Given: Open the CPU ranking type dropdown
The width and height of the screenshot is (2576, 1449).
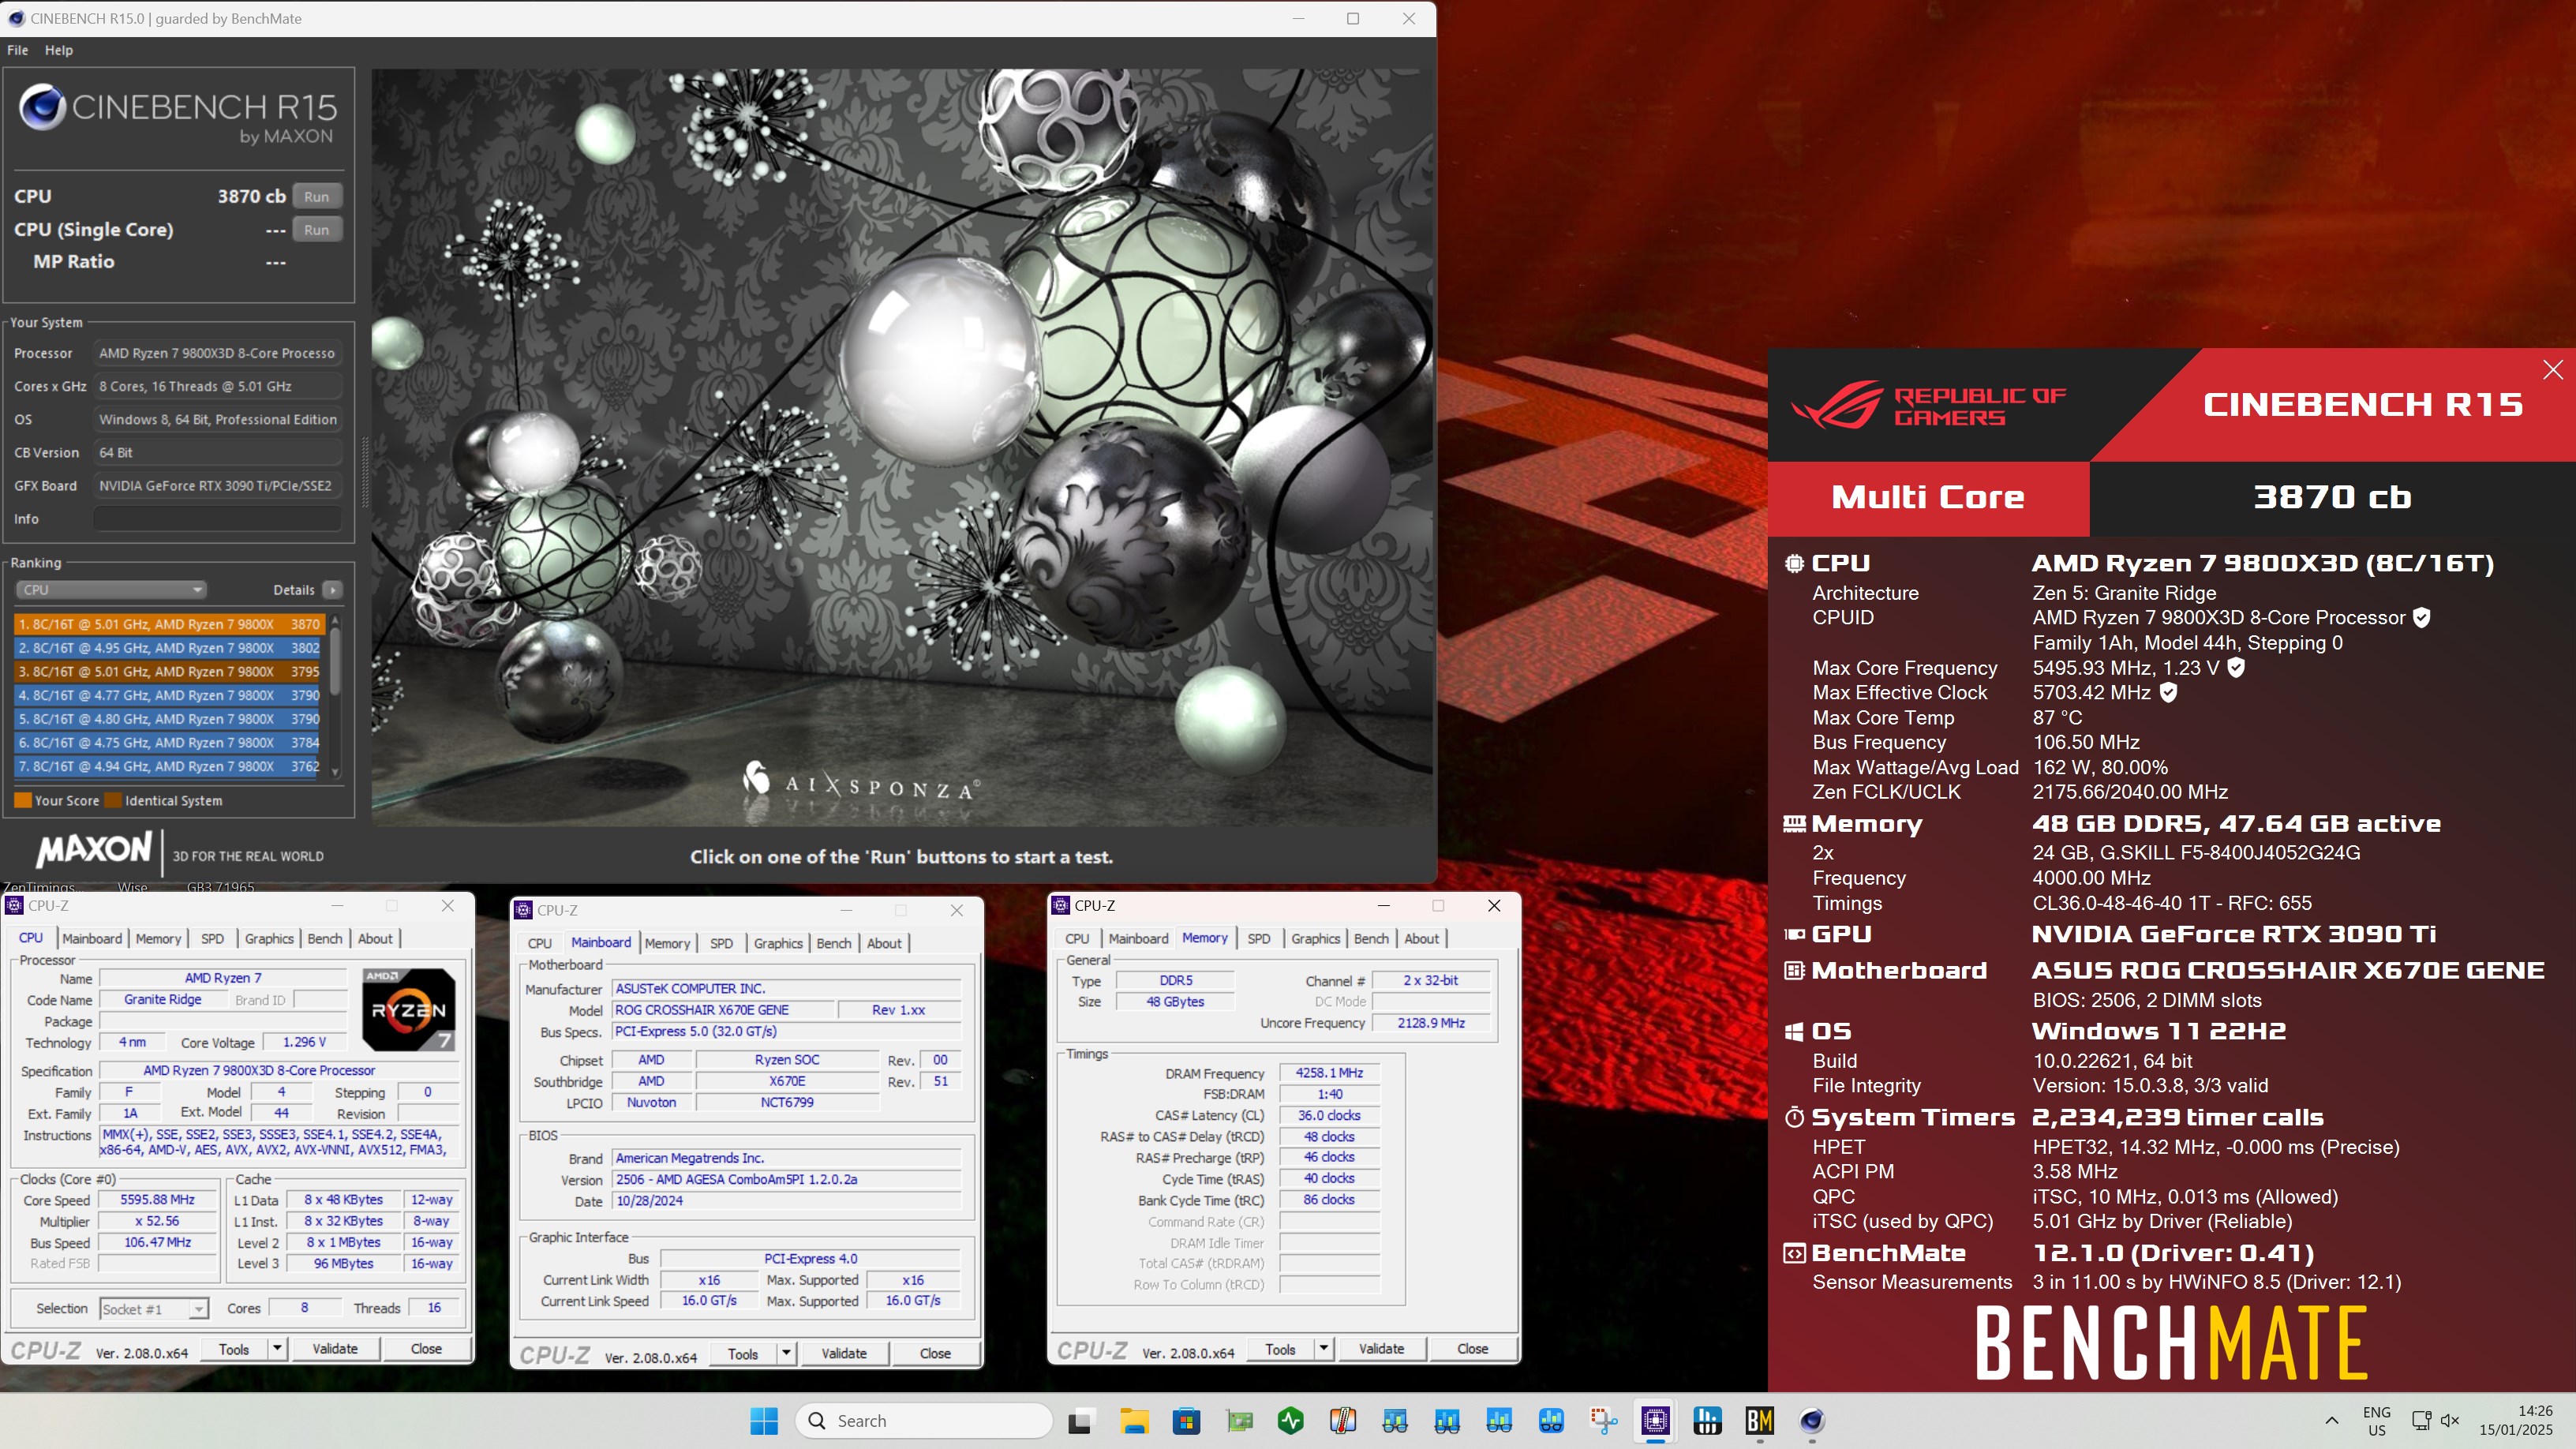Looking at the screenshot, I should [x=110, y=590].
